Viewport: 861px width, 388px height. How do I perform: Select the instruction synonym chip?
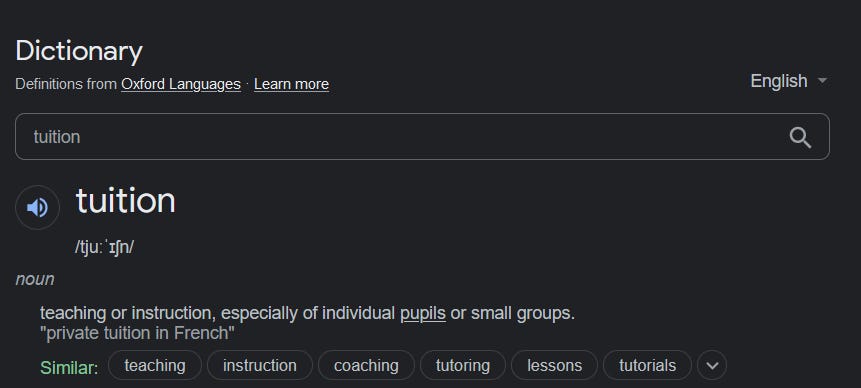point(260,365)
